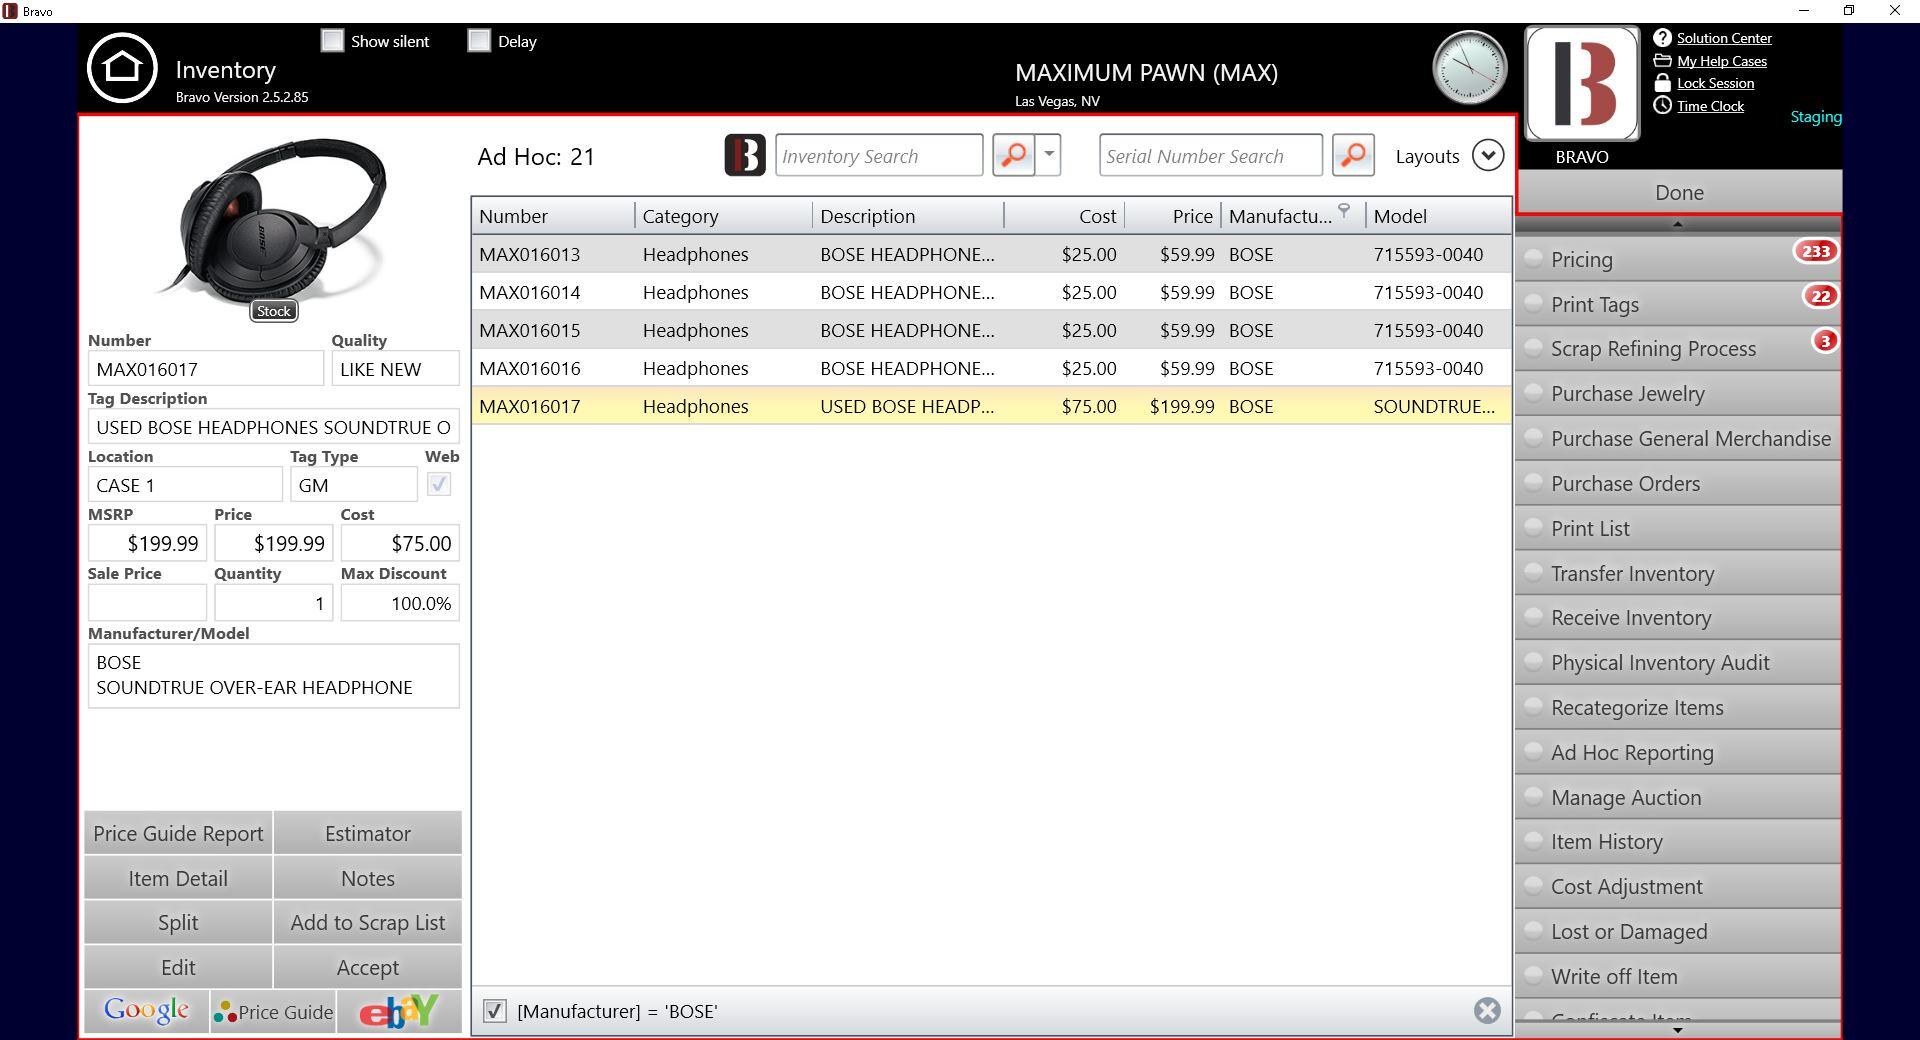1920x1040 pixels.
Task: Select the Item History radio option
Action: click(1533, 841)
